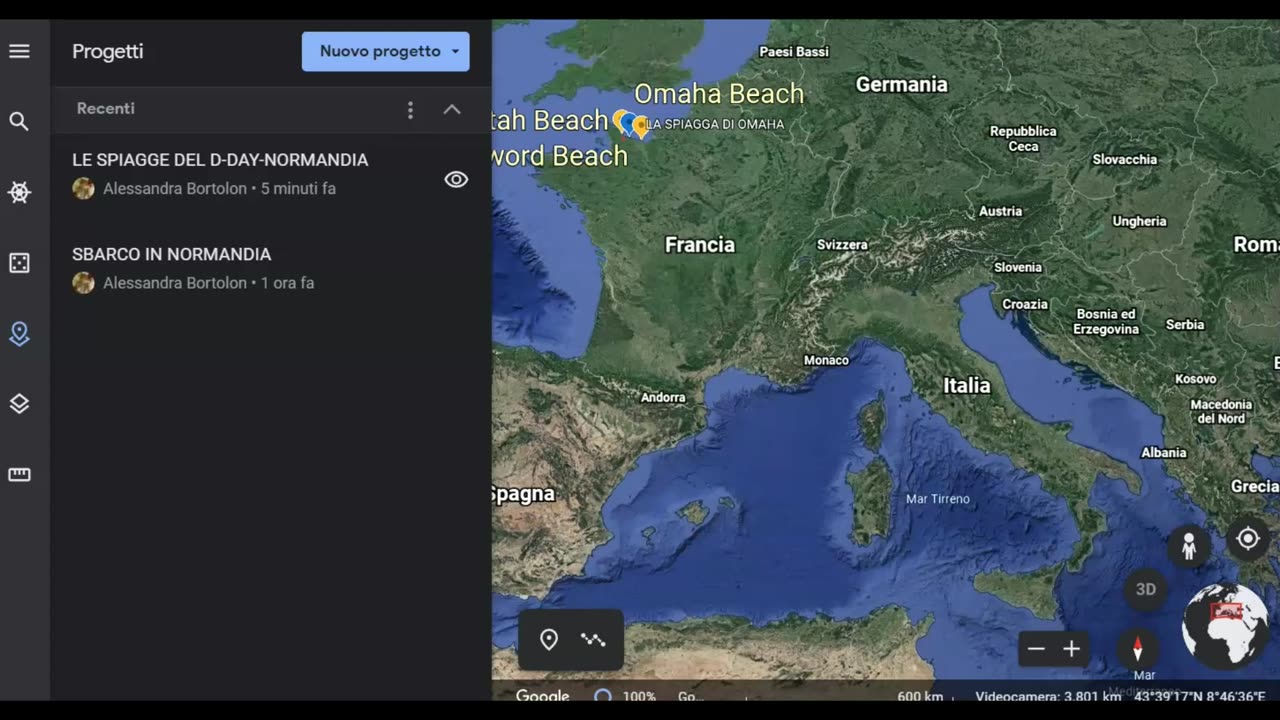Open the hamburger main menu

(19, 51)
